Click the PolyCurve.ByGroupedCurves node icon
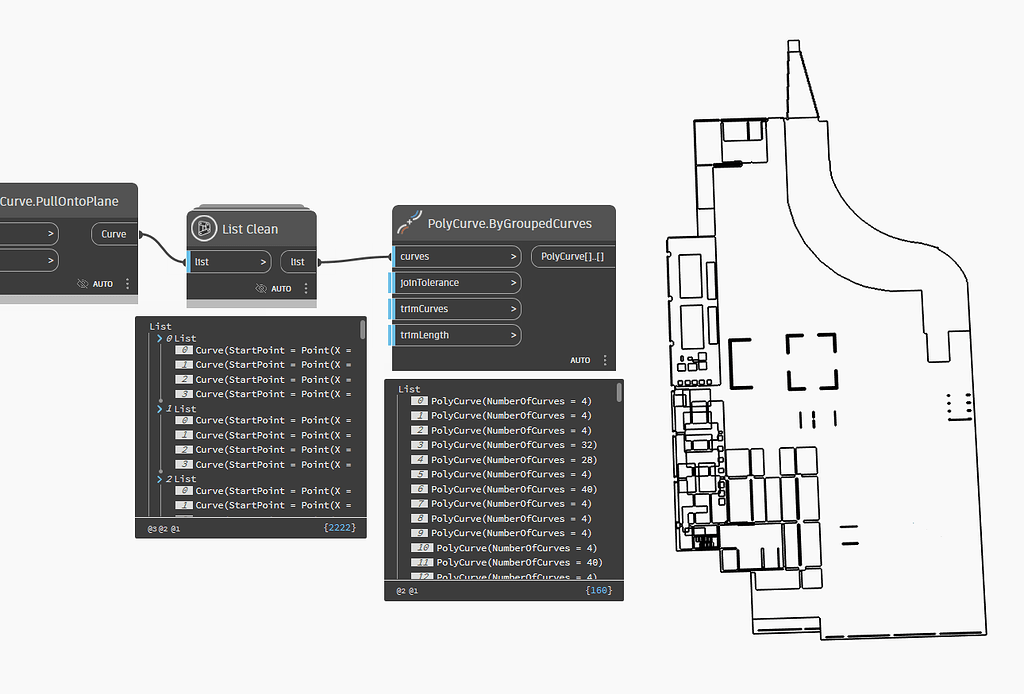Image resolution: width=1024 pixels, height=694 pixels. point(408,223)
